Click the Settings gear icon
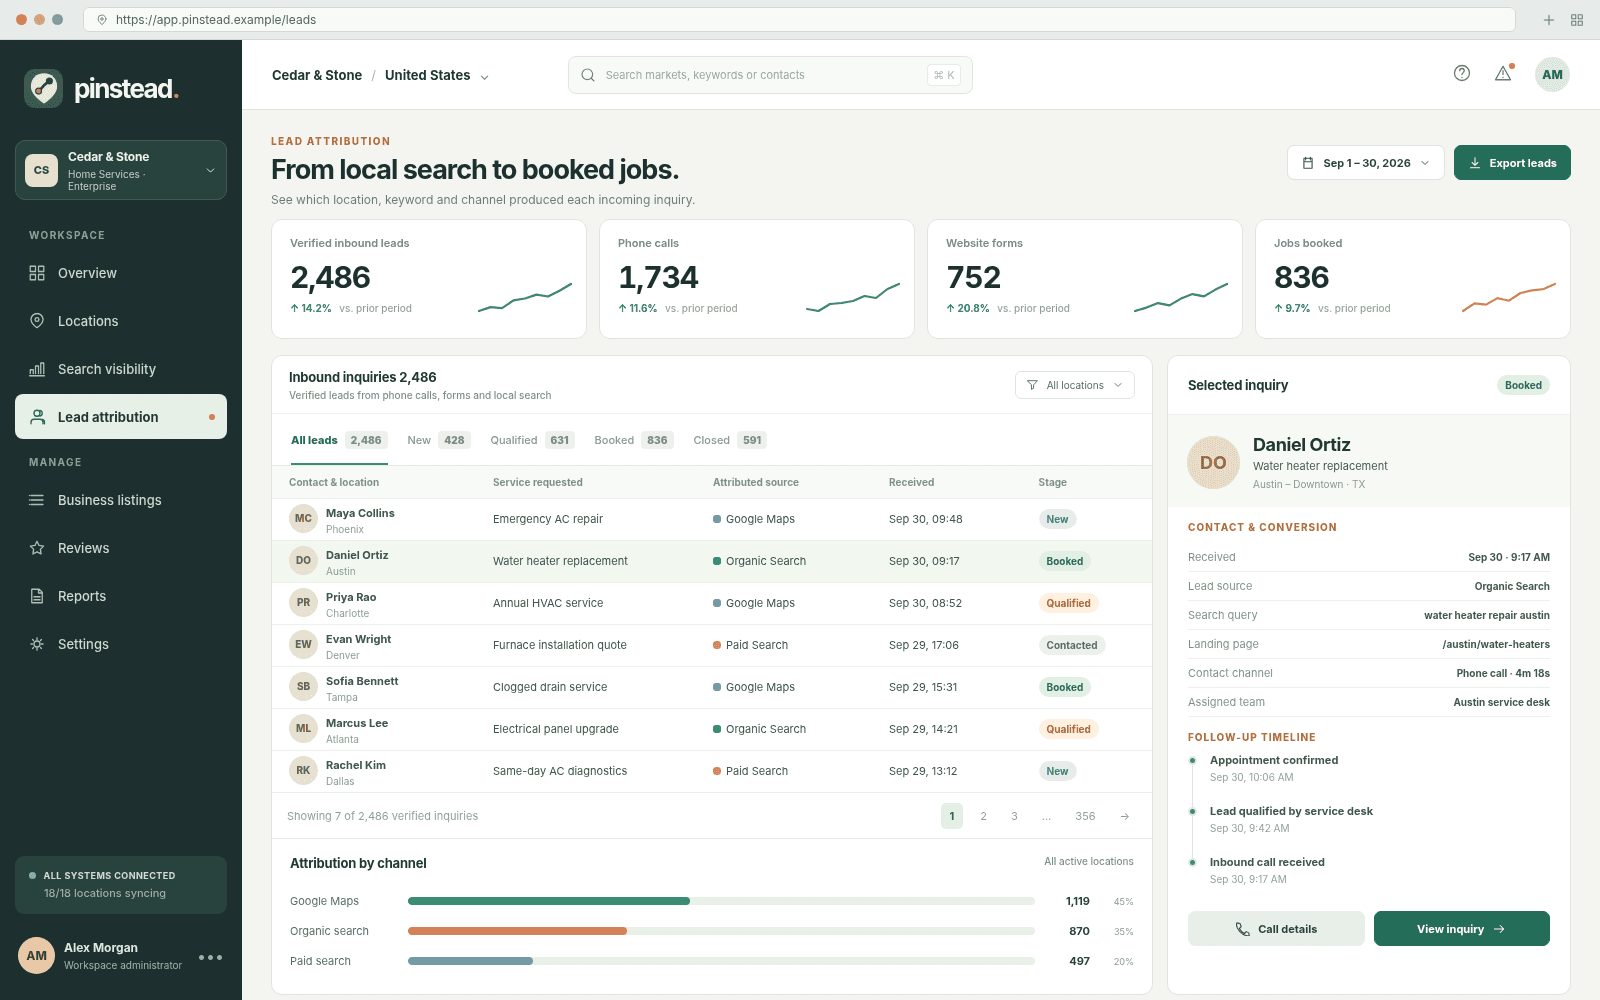This screenshot has height=1000, width=1600. (x=37, y=644)
